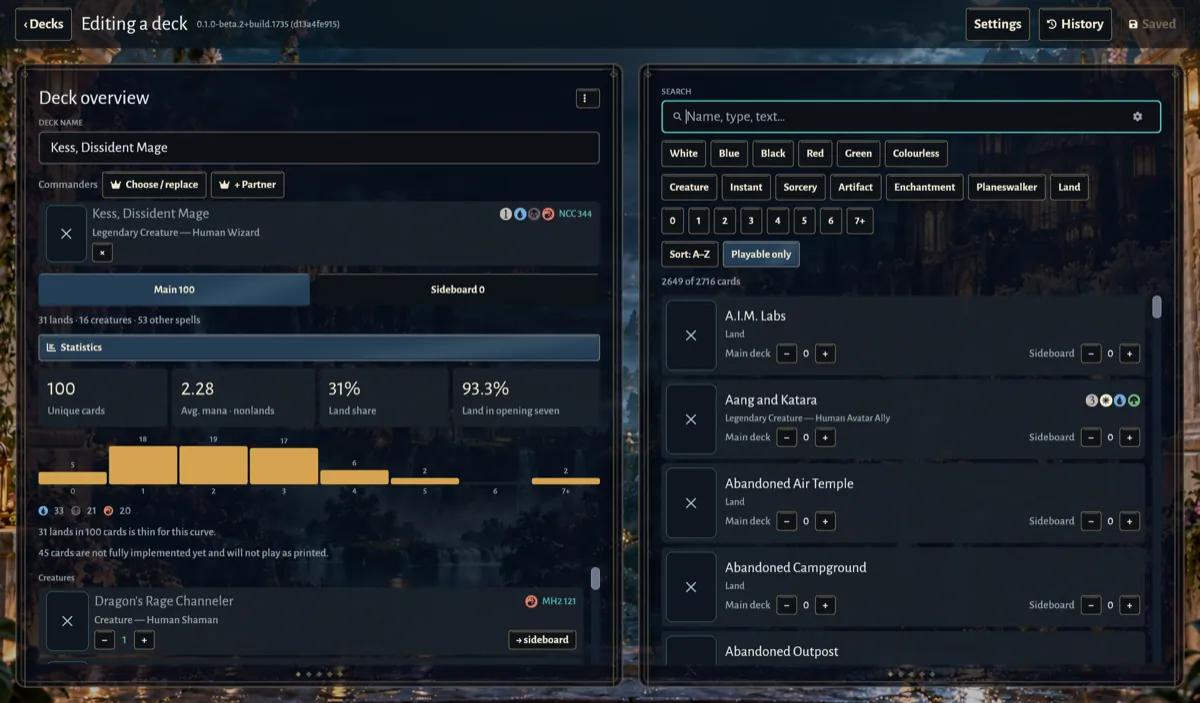Screen dimensions: 1200x703
Task: Decrease Abandoned Air Temple main deck count
Action: [x=787, y=522]
